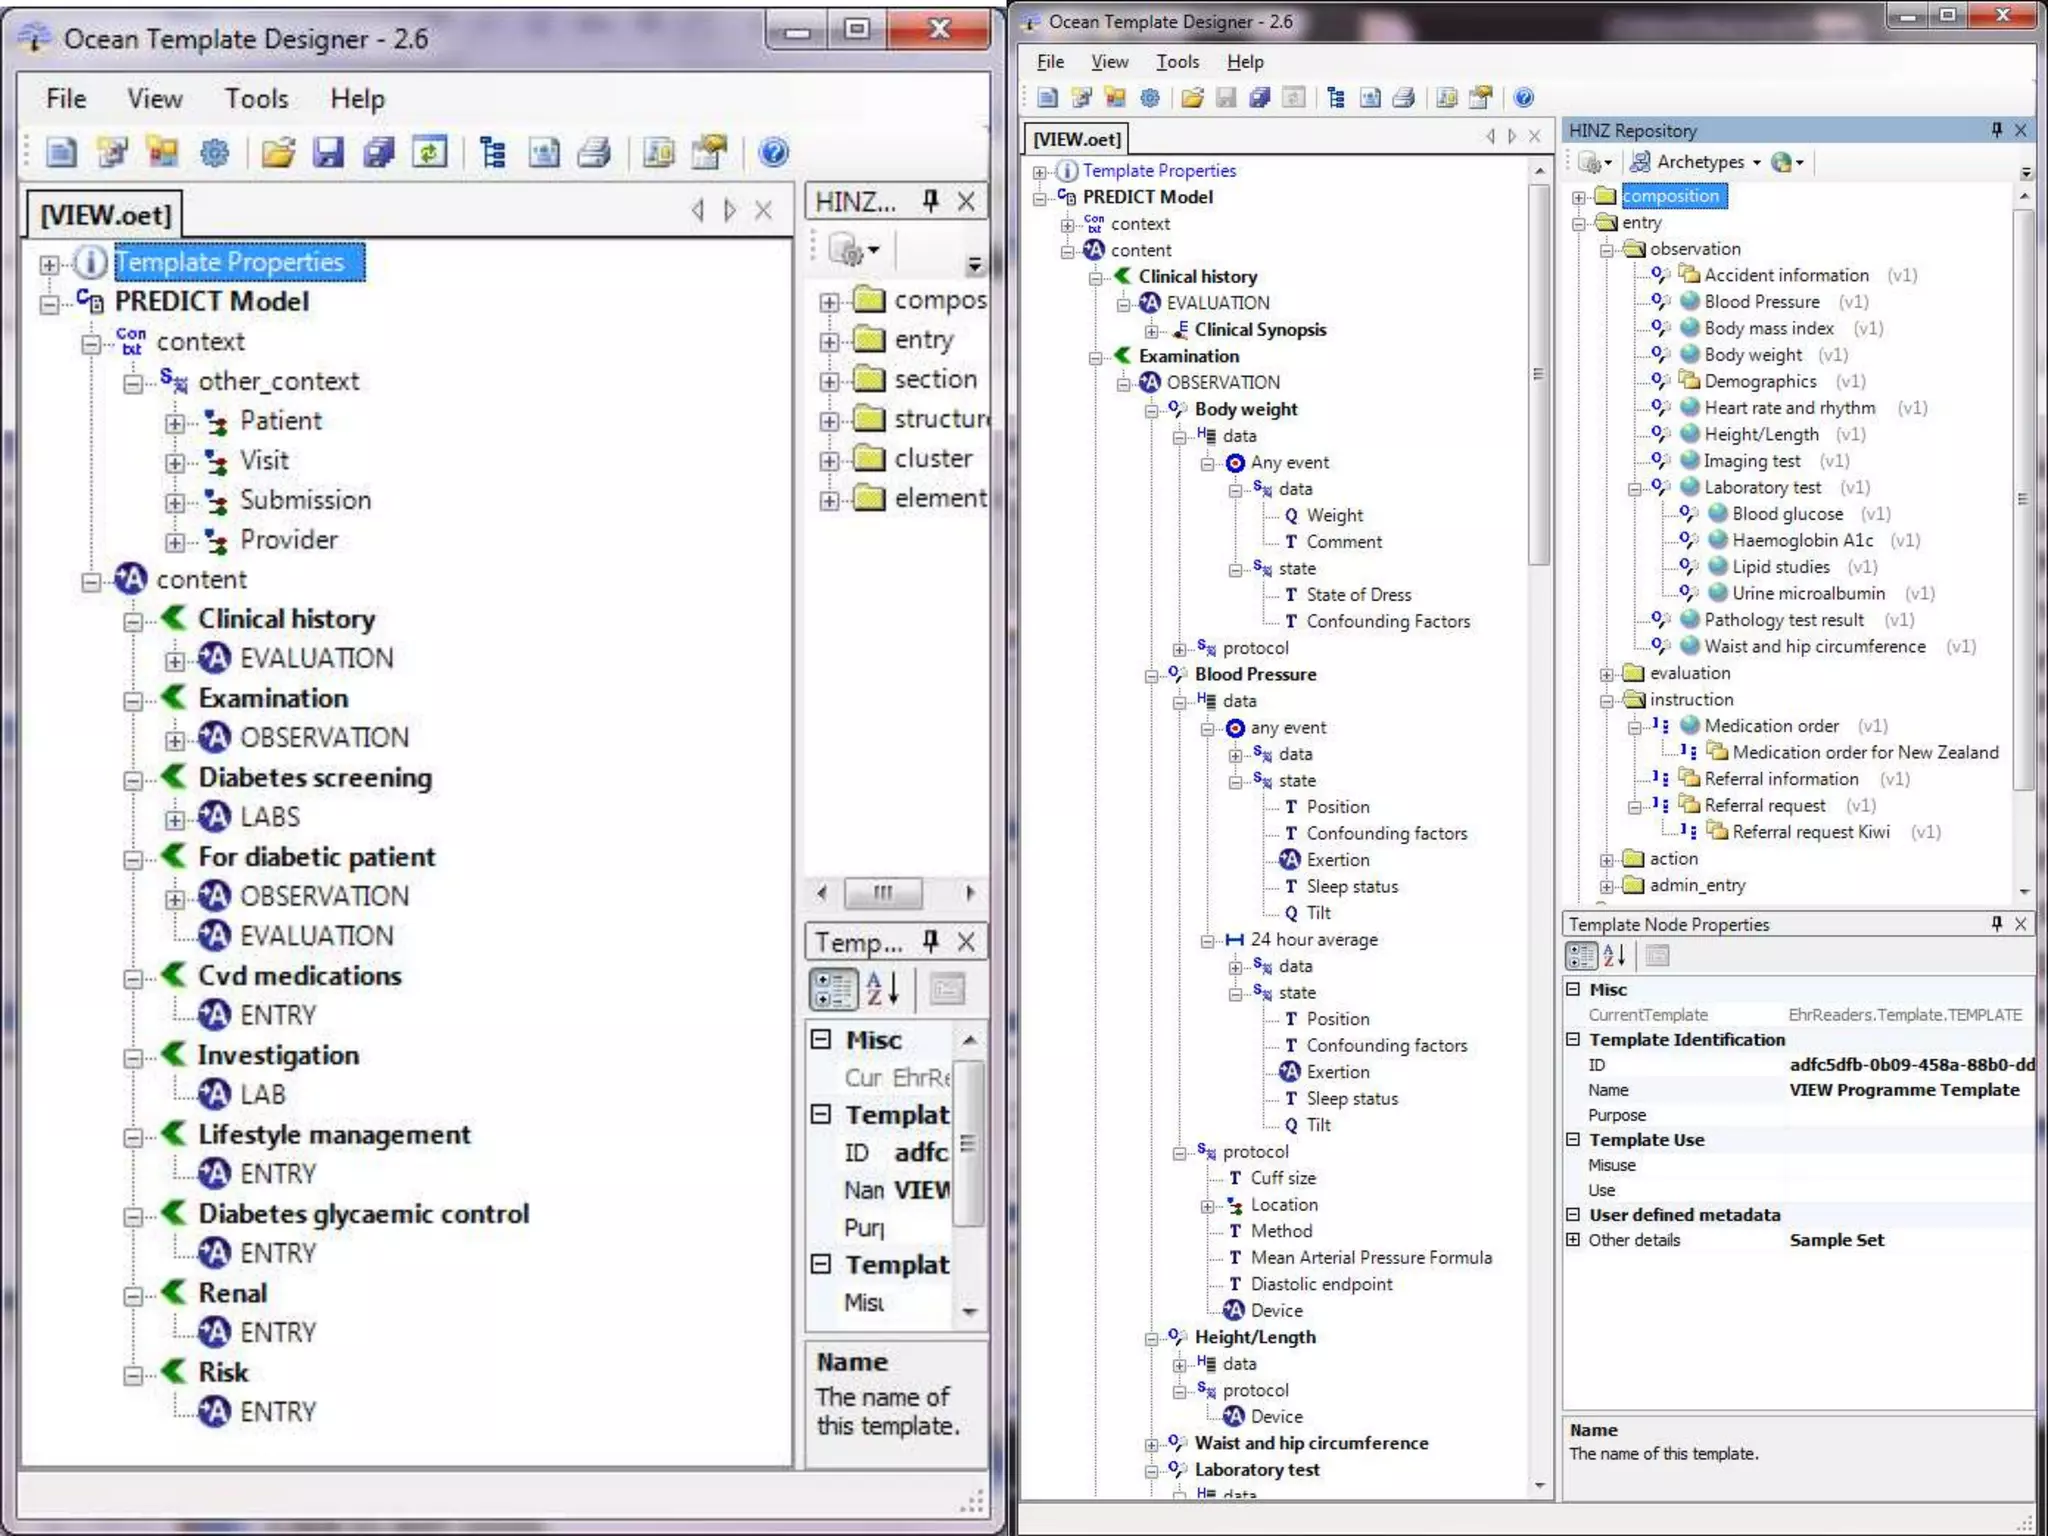Click the alphabetical sort icon in Template Node Properties

(x=1614, y=956)
